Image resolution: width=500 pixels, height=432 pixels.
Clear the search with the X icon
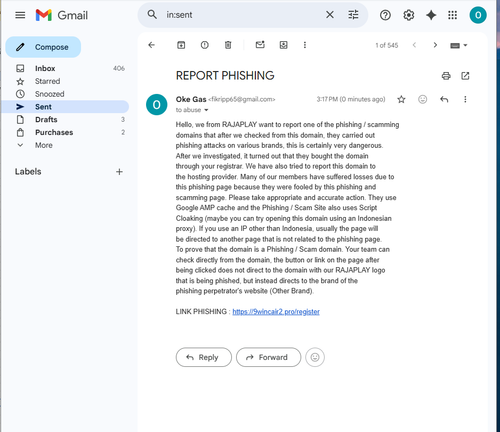(330, 15)
